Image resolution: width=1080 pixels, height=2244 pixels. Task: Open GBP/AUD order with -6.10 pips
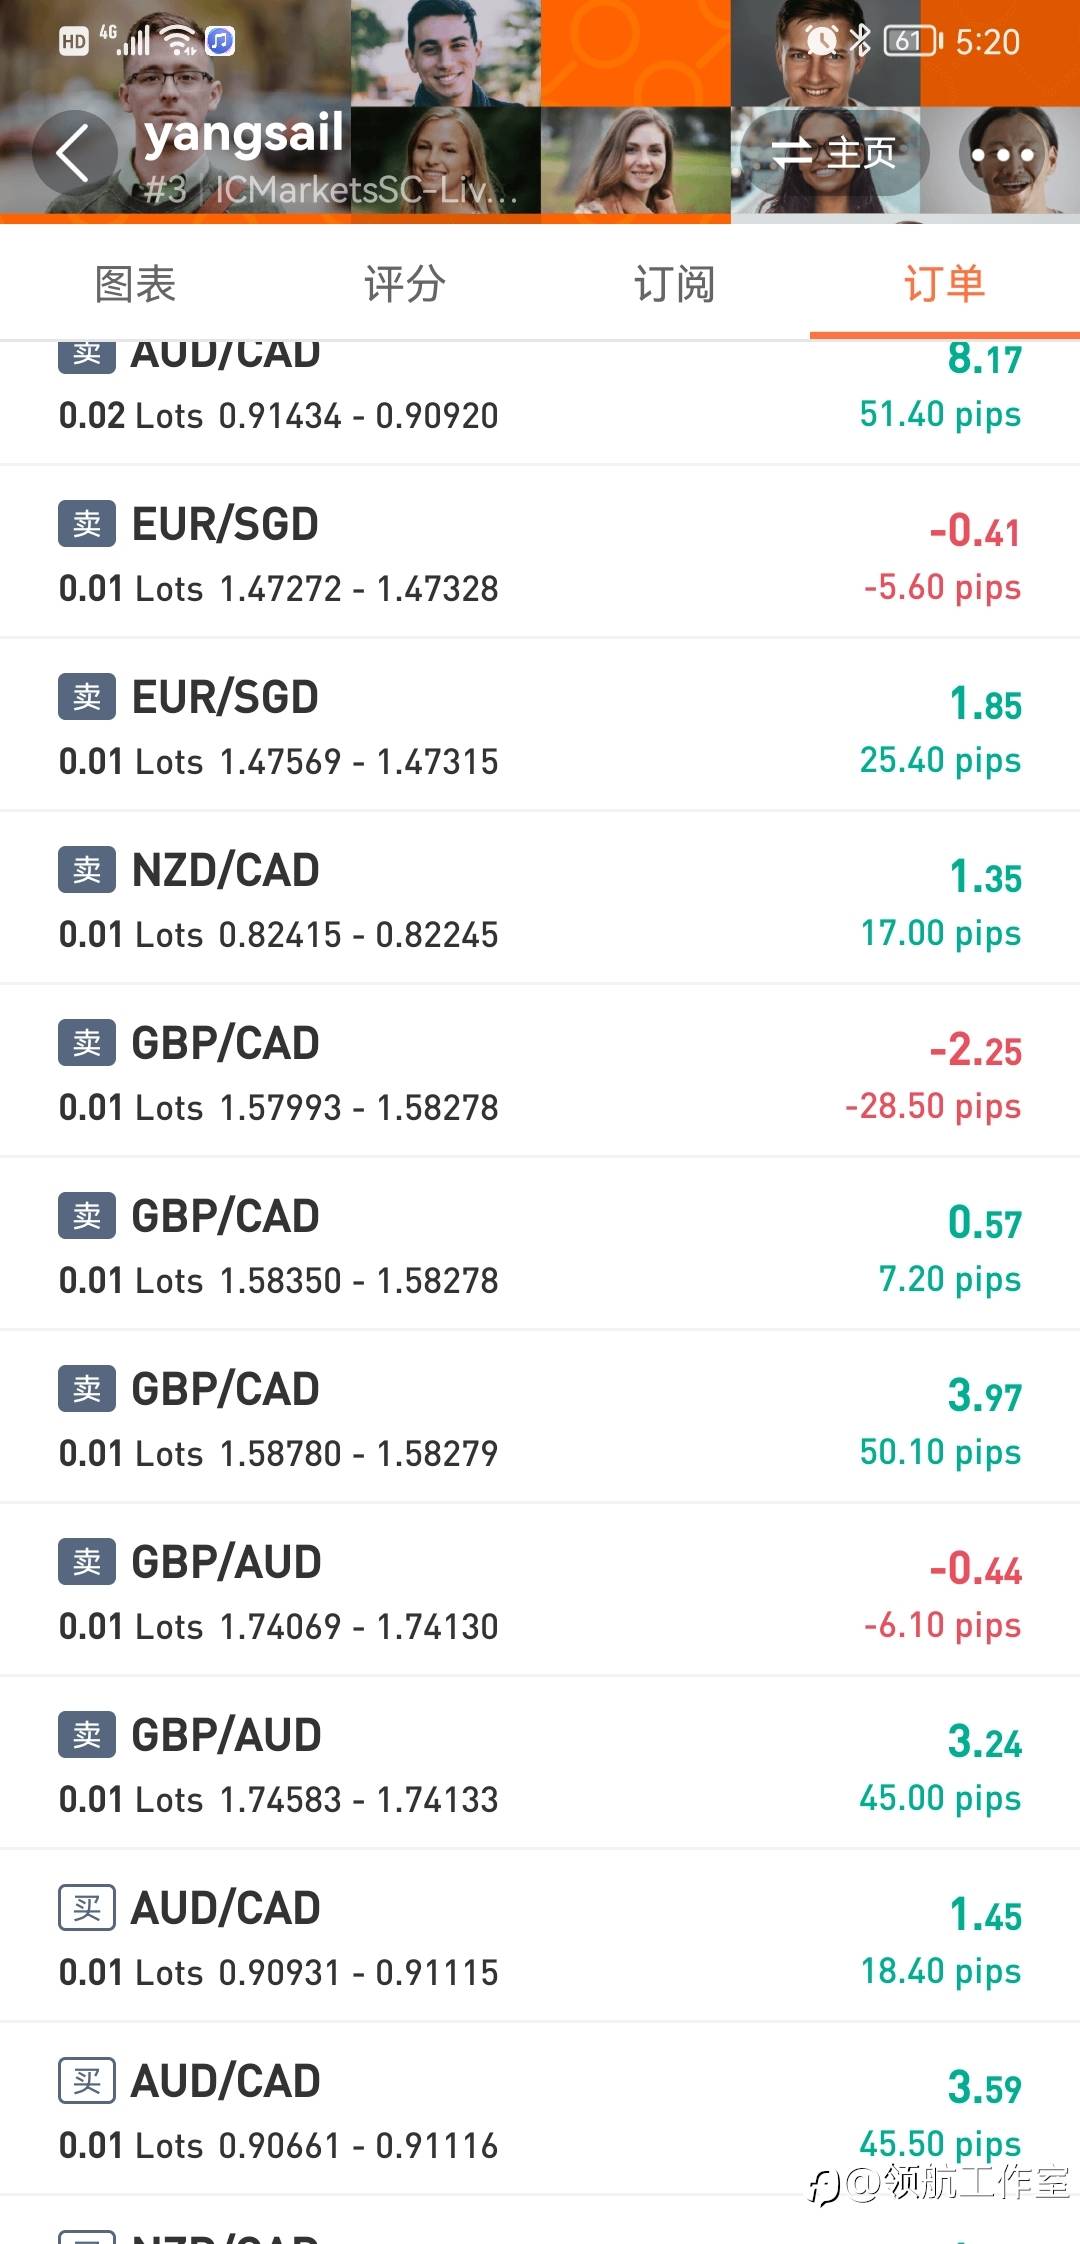pos(540,1591)
